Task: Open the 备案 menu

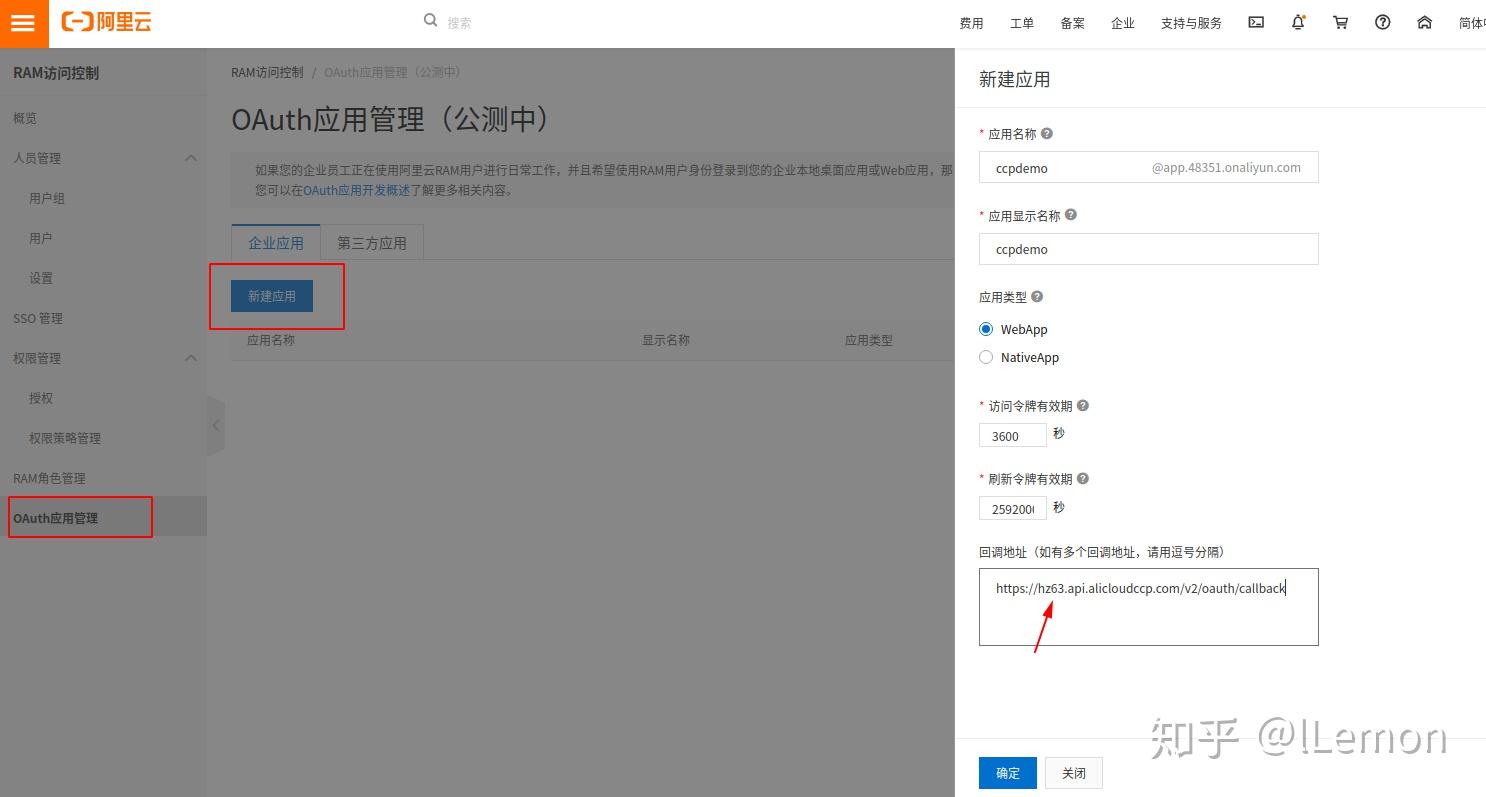Action: coord(1073,23)
